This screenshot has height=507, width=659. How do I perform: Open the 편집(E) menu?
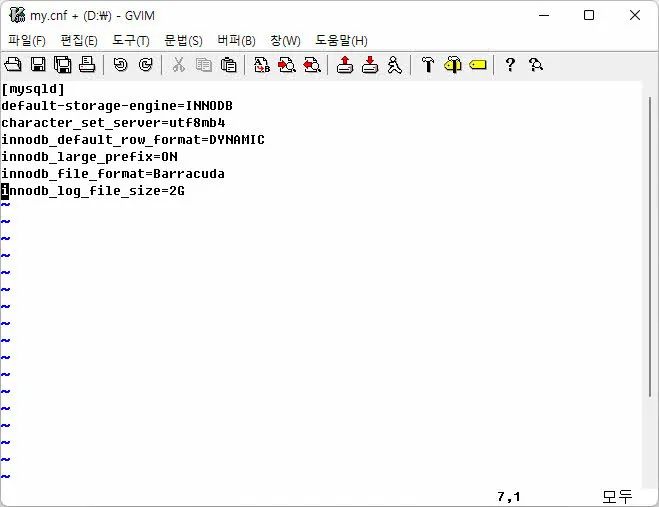coord(79,40)
